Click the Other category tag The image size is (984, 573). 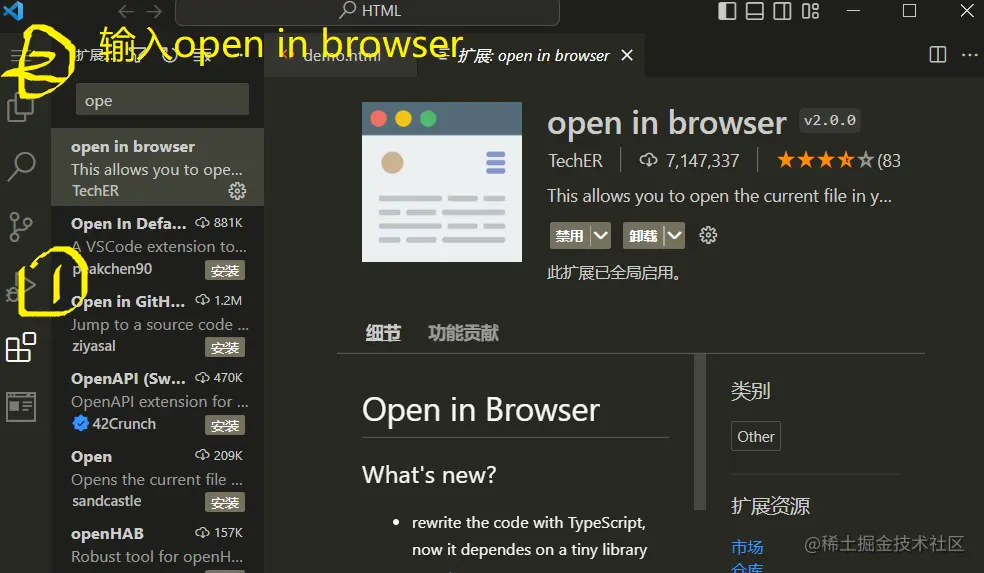[756, 436]
